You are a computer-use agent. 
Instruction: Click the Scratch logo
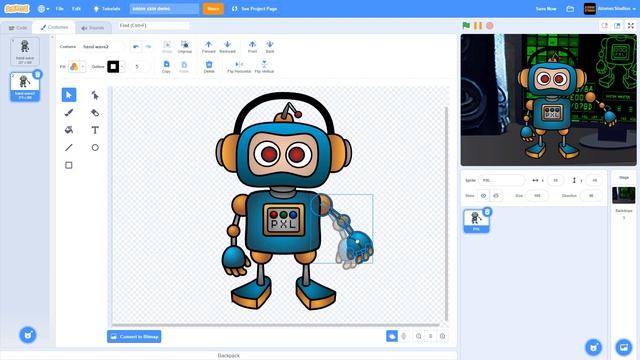17,9
